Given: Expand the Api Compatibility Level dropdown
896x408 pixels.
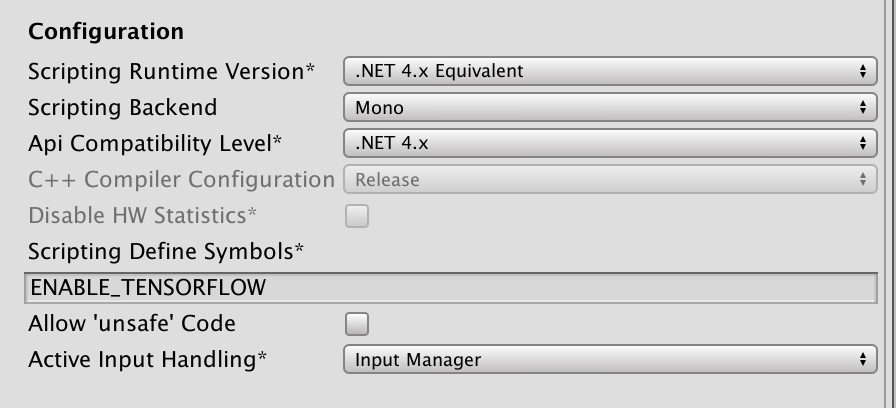Looking at the screenshot, I should pyautogui.click(x=608, y=144).
